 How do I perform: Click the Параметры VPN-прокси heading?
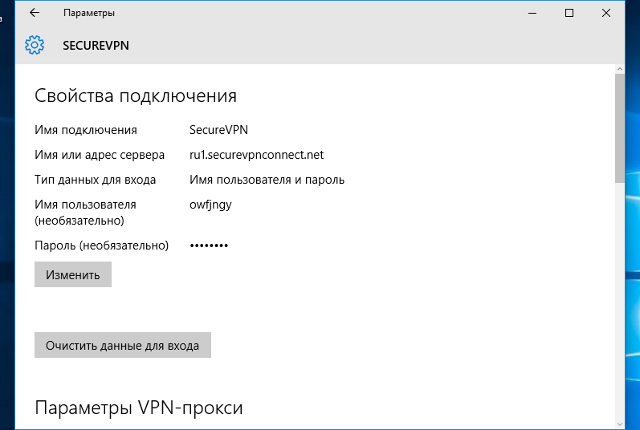(138, 408)
